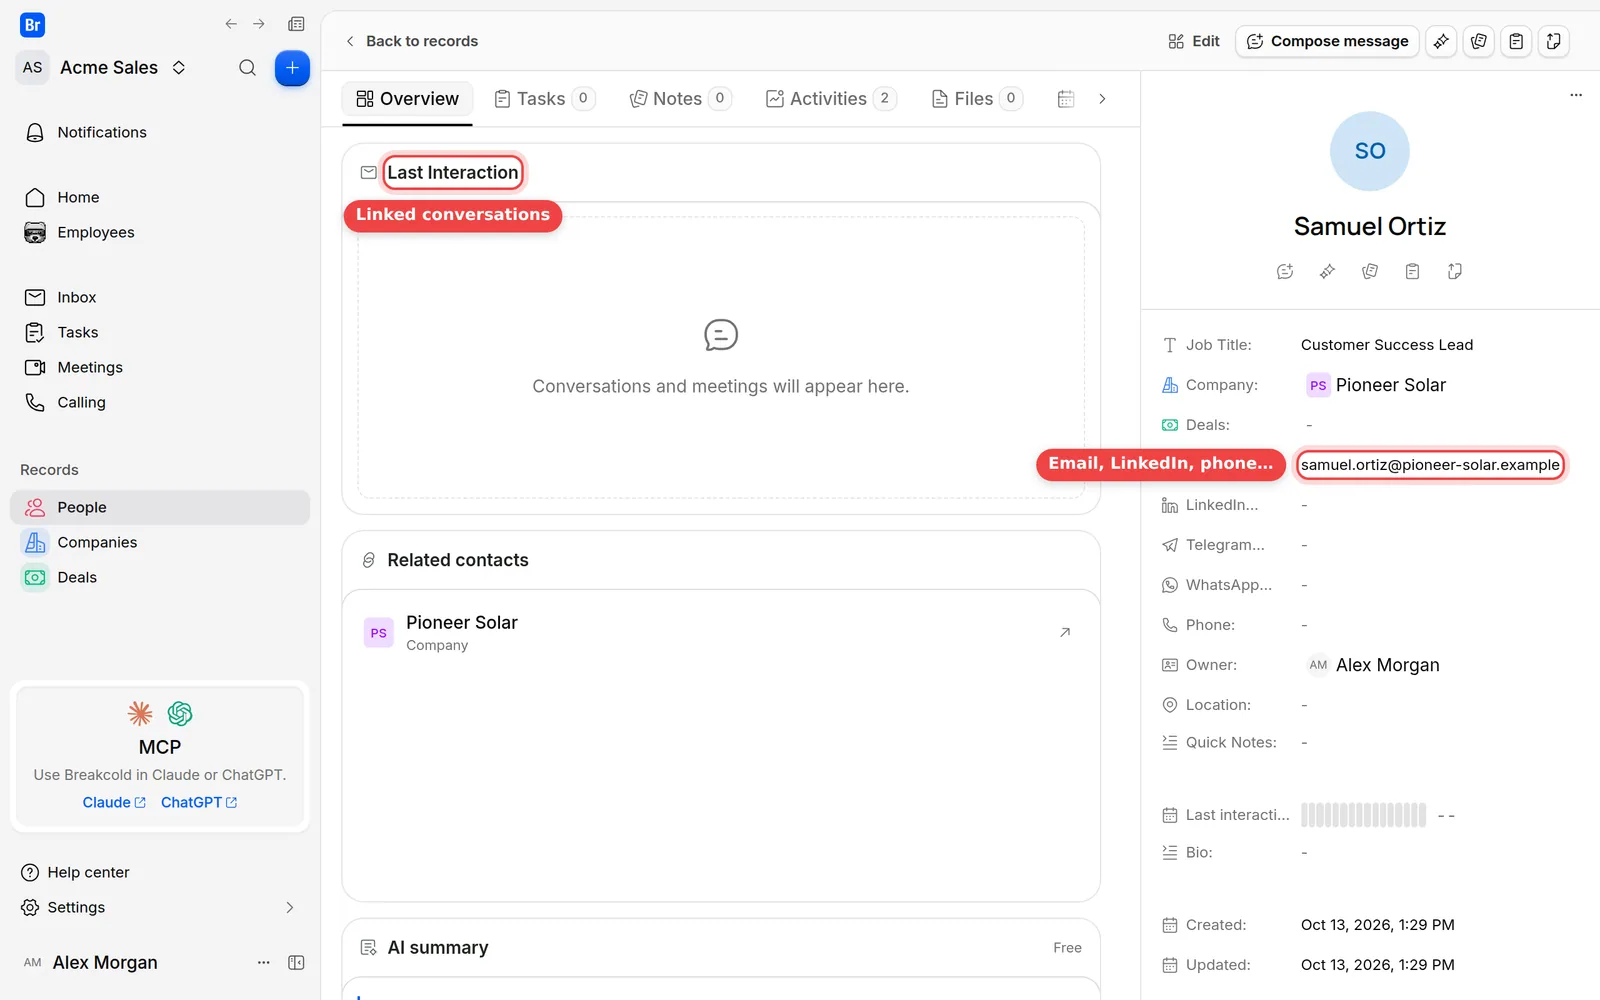This screenshot has width=1600, height=1000.
Task: Open the Activities tab
Action: (x=830, y=99)
